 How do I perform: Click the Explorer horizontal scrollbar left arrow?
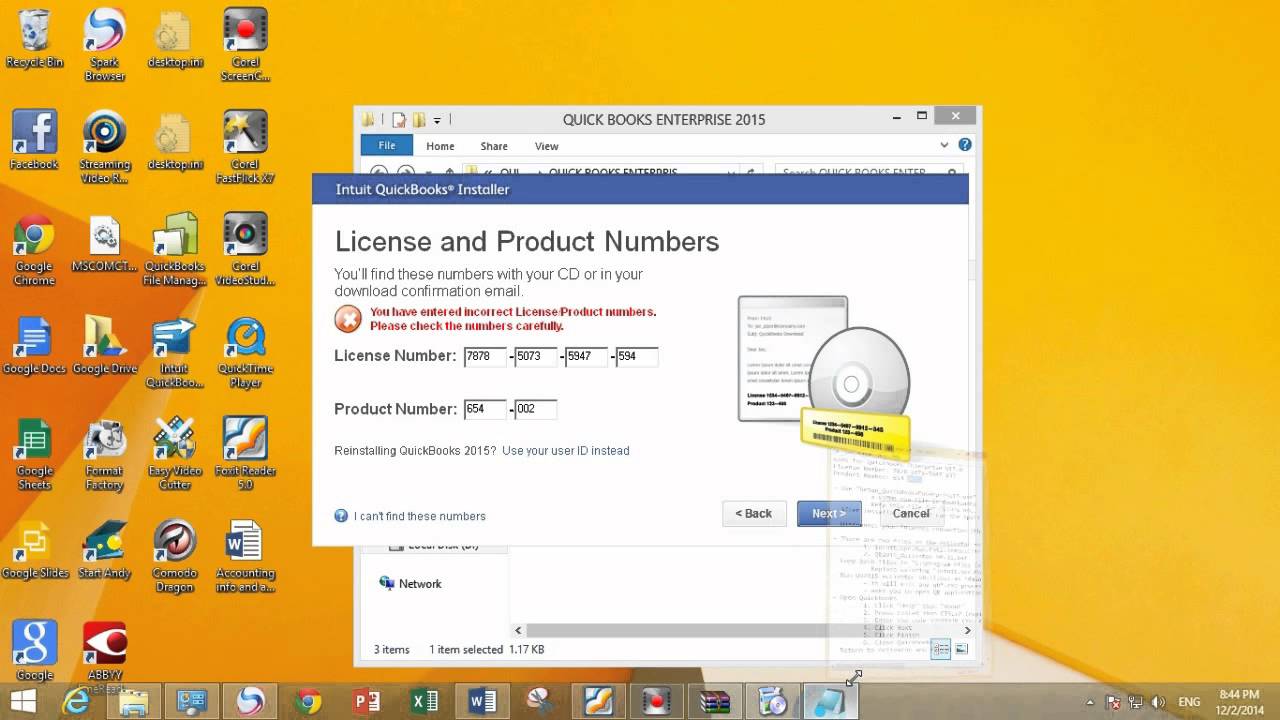click(x=518, y=631)
